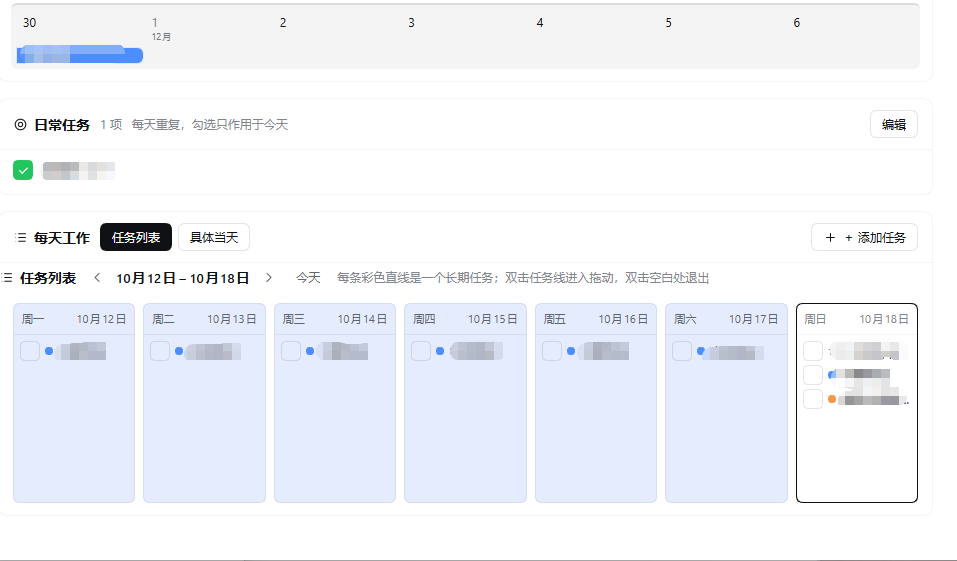Click the blue dot on Monday's task

tap(49, 351)
